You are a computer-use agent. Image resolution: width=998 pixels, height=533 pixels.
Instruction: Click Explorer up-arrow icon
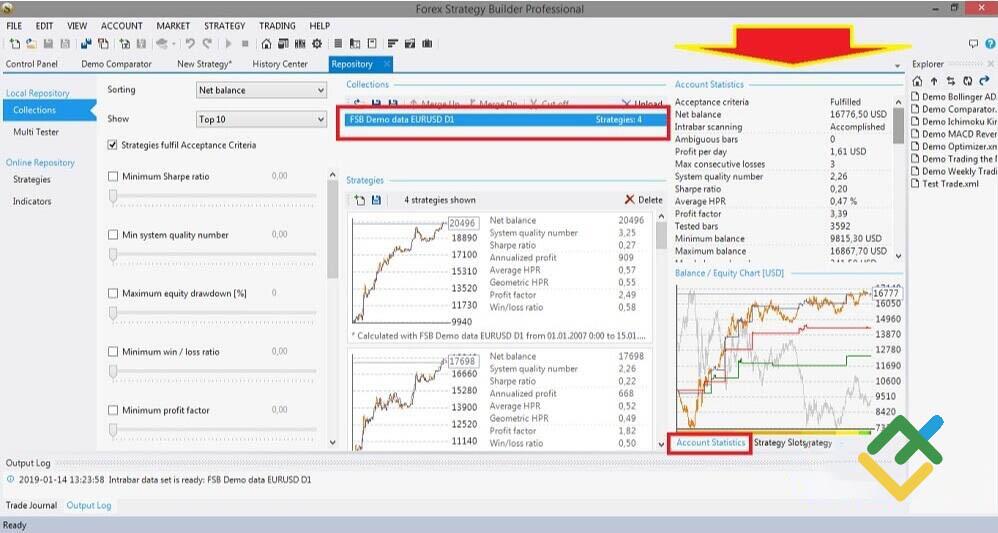pos(934,81)
